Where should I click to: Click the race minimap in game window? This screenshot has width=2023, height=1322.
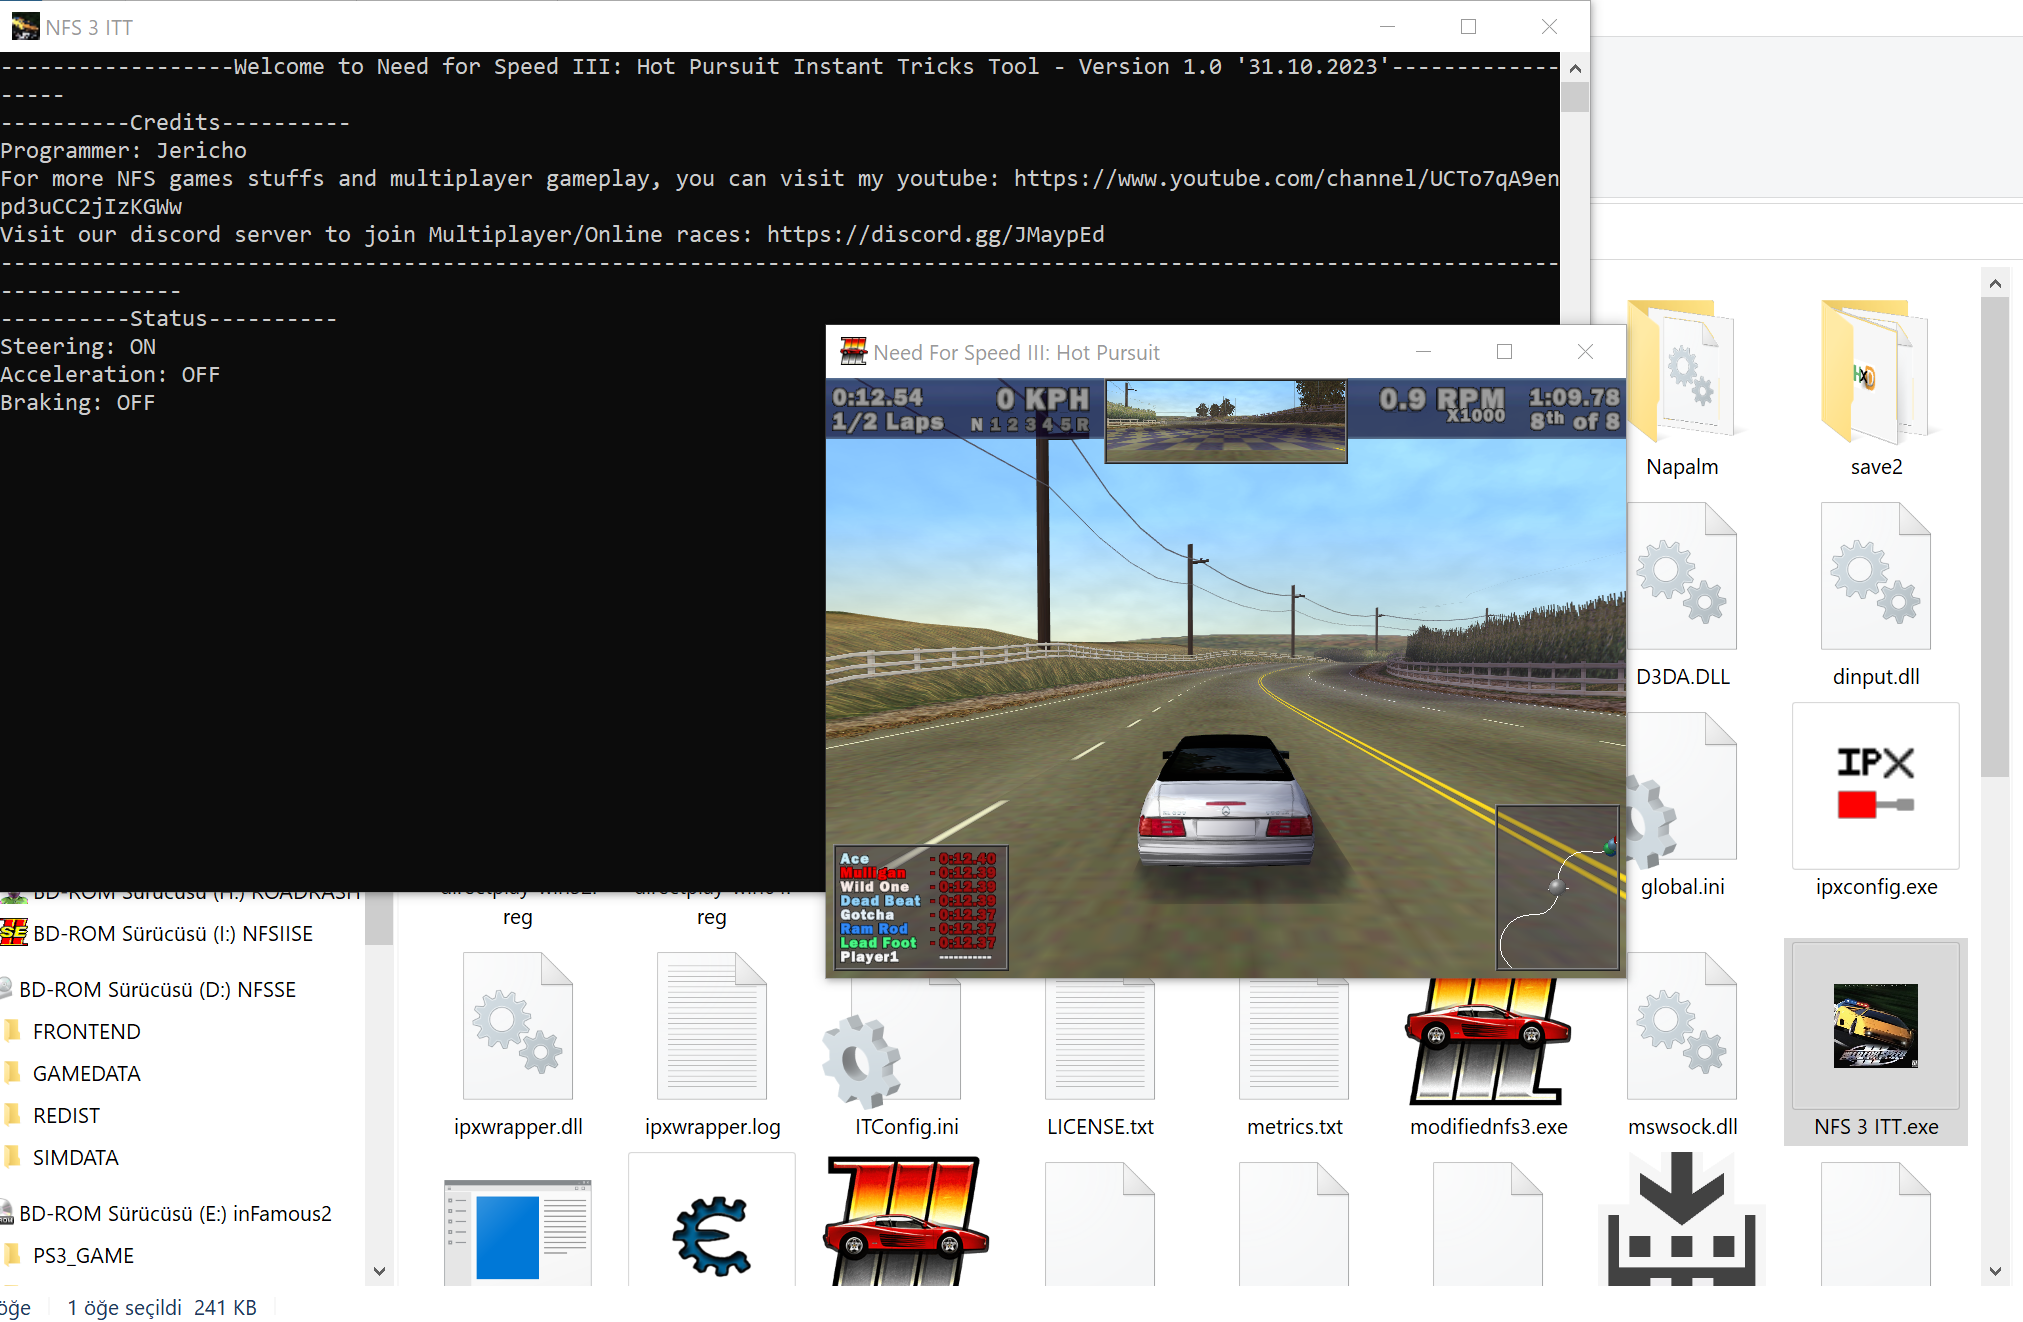click(x=1557, y=888)
